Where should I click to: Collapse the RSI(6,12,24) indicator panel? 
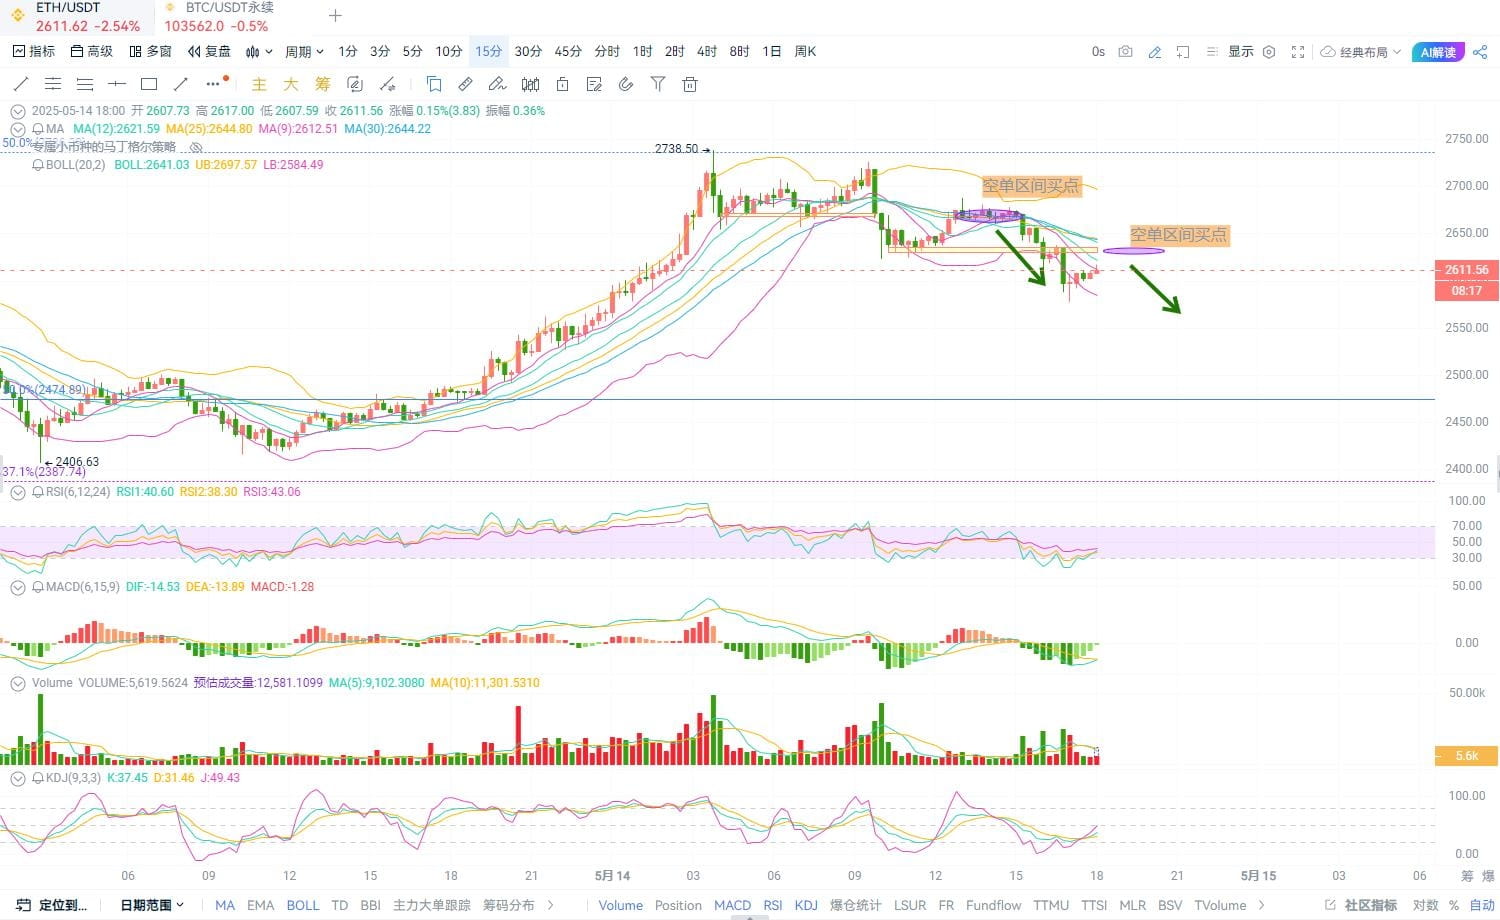tap(17, 492)
